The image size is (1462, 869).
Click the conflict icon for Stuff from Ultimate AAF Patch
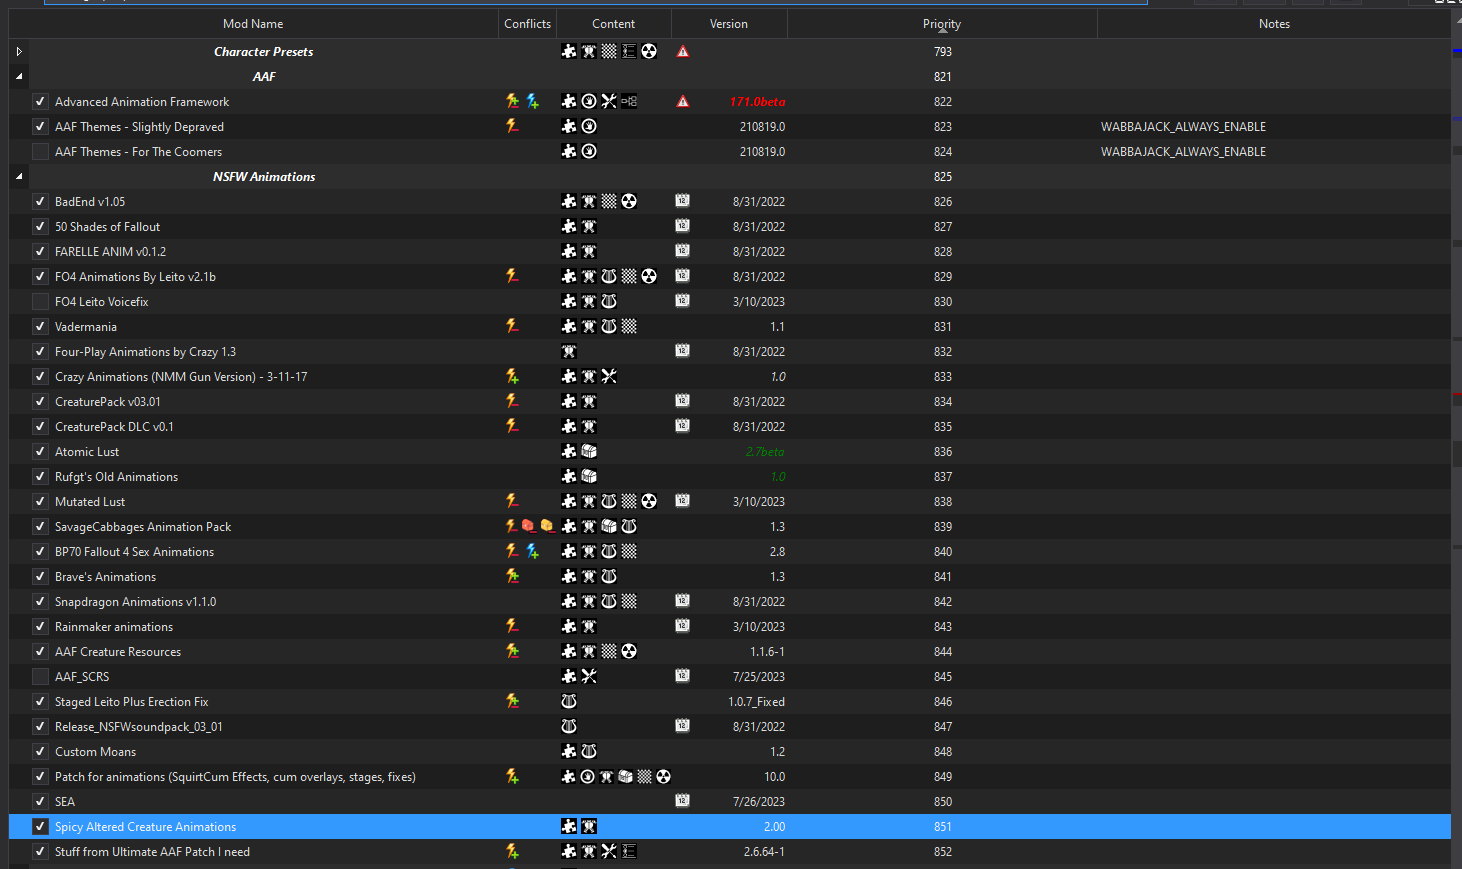(x=512, y=851)
